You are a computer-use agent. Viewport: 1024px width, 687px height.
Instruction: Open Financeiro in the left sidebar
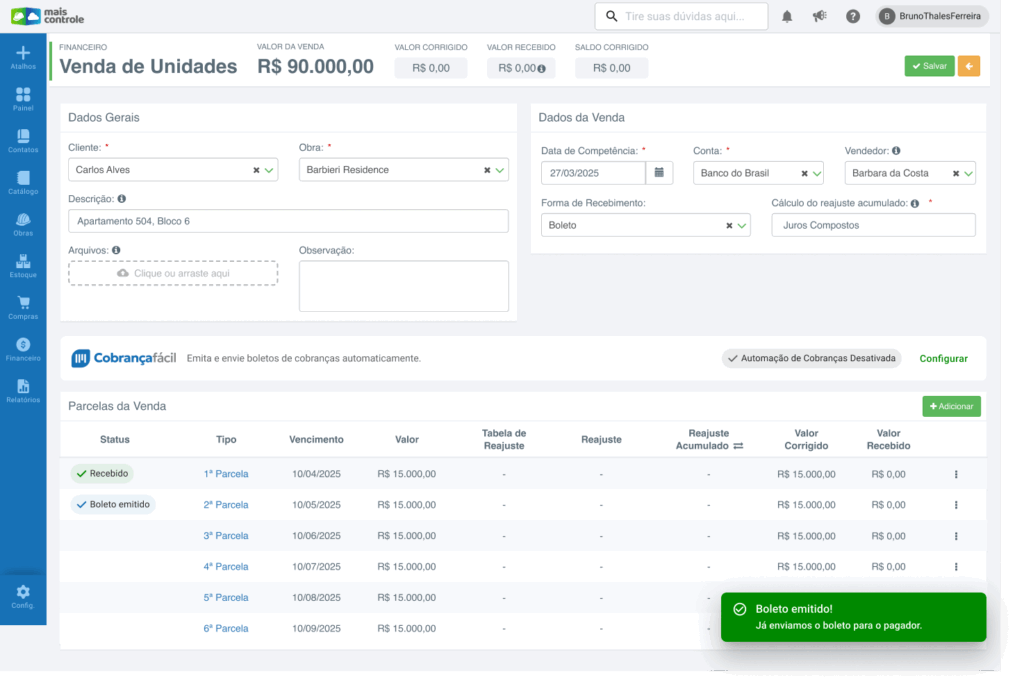pyautogui.click(x=23, y=349)
